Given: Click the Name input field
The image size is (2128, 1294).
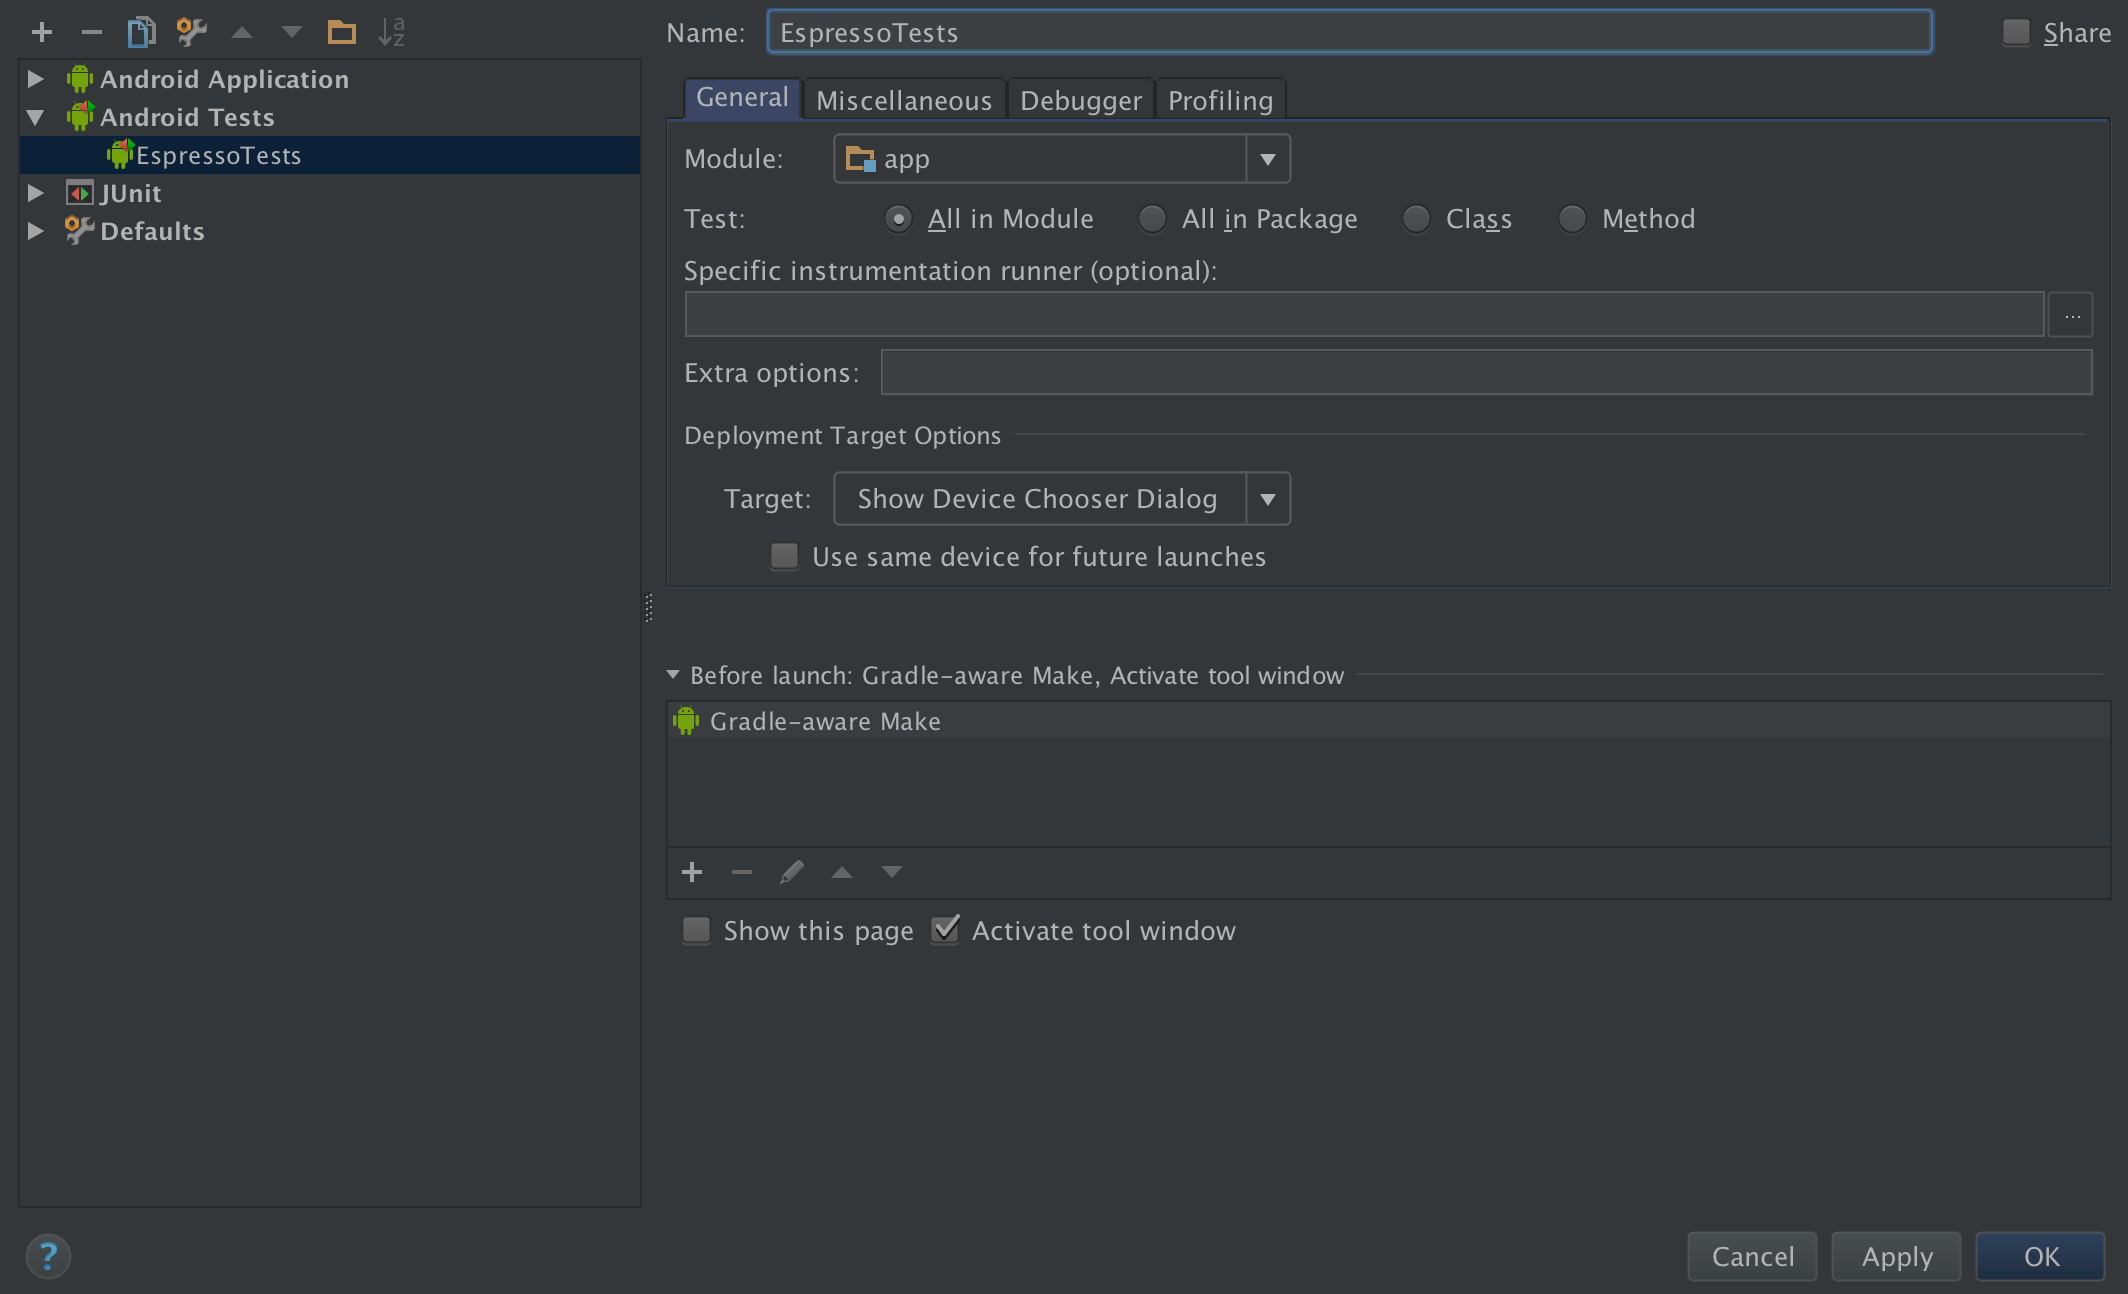Looking at the screenshot, I should coord(1350,31).
